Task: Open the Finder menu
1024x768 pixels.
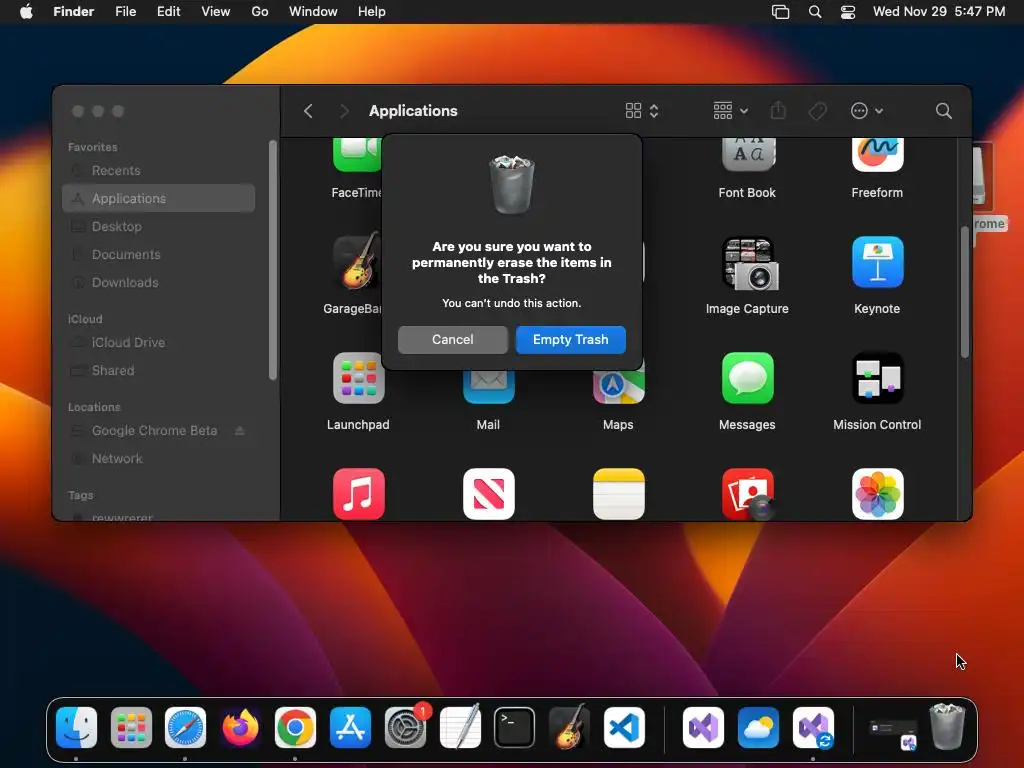Action: 74,12
